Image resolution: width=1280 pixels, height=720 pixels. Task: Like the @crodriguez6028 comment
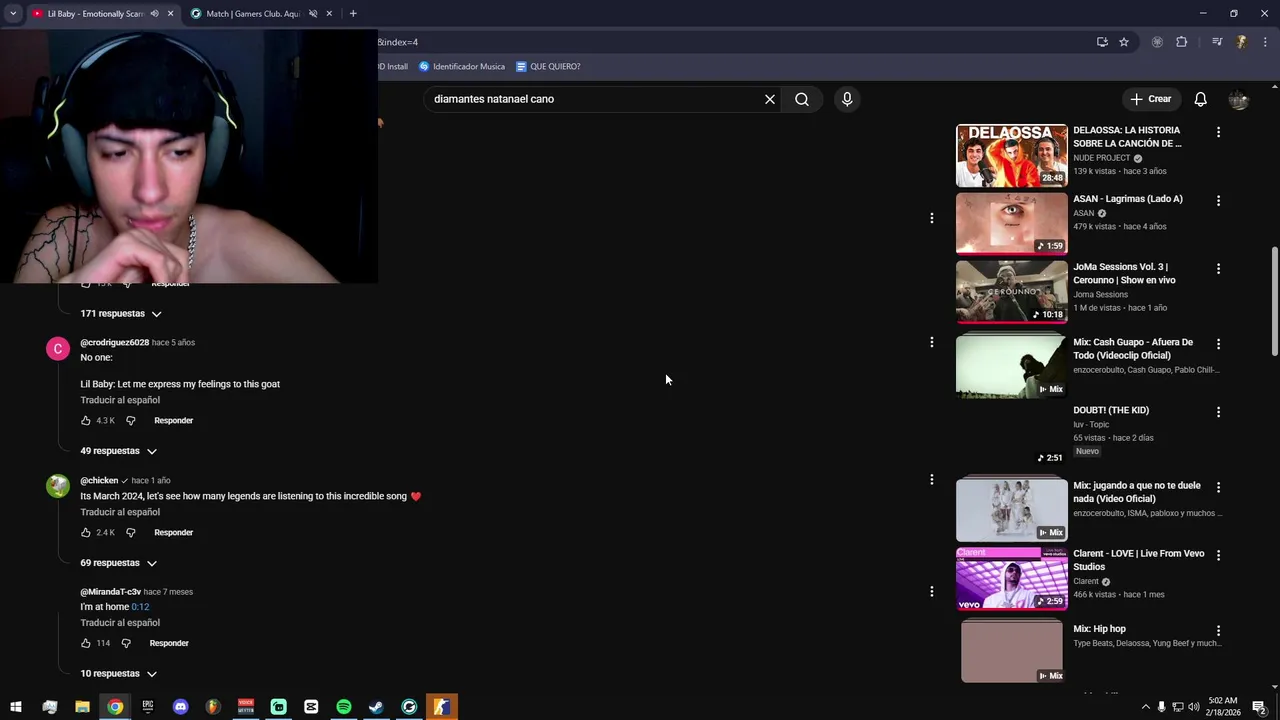pyautogui.click(x=86, y=420)
